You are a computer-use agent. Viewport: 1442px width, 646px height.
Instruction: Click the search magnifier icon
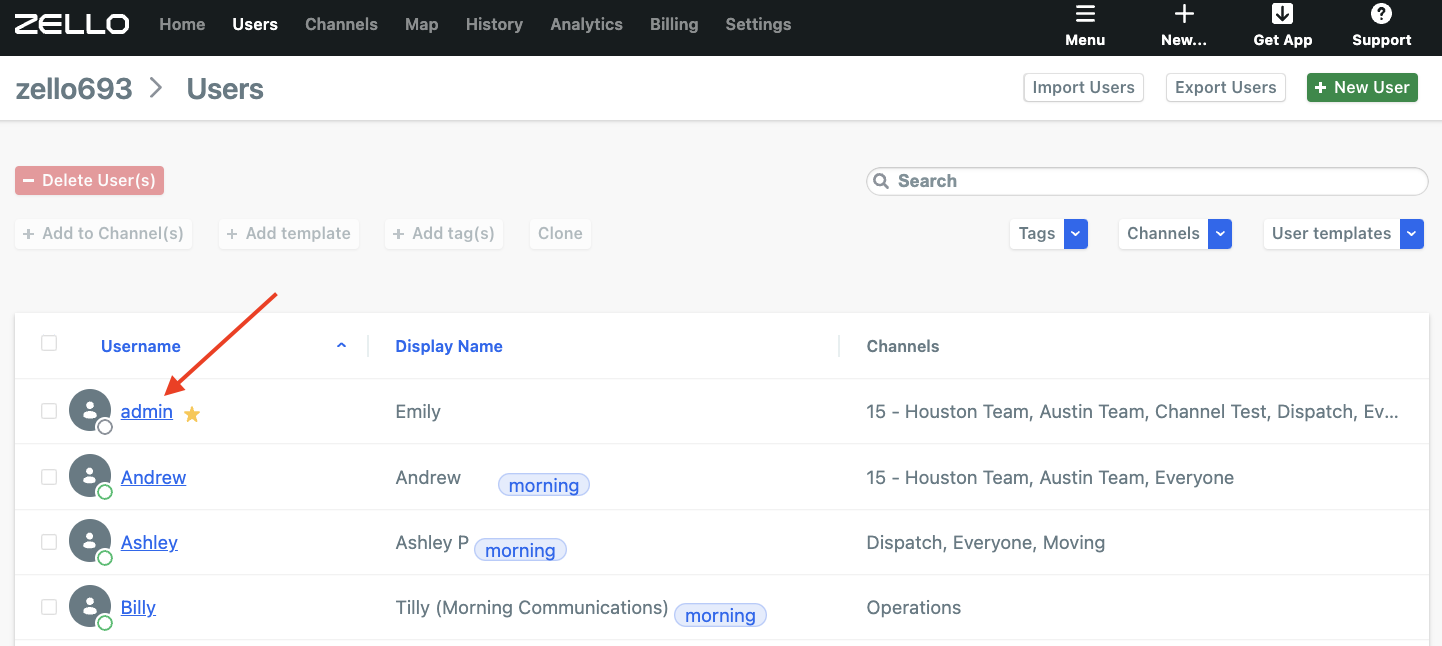881,181
